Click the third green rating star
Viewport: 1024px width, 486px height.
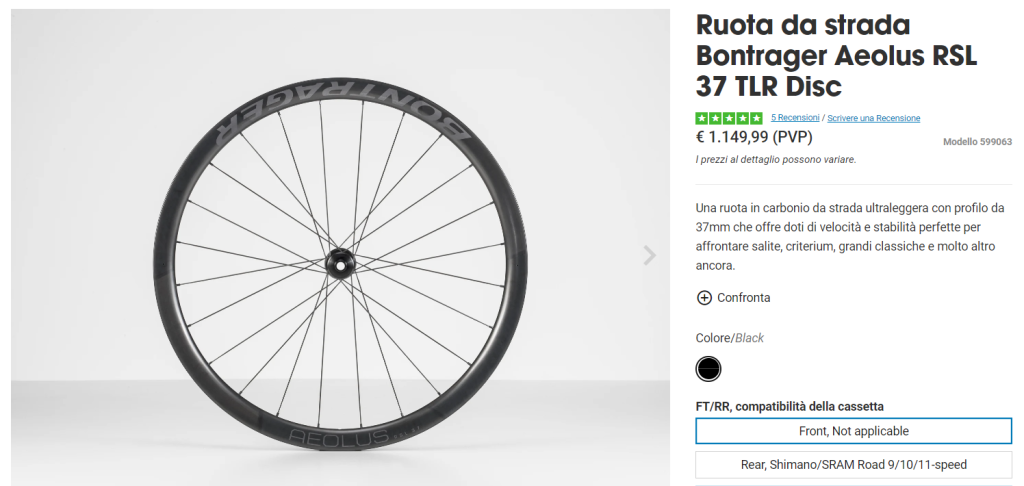coord(729,118)
